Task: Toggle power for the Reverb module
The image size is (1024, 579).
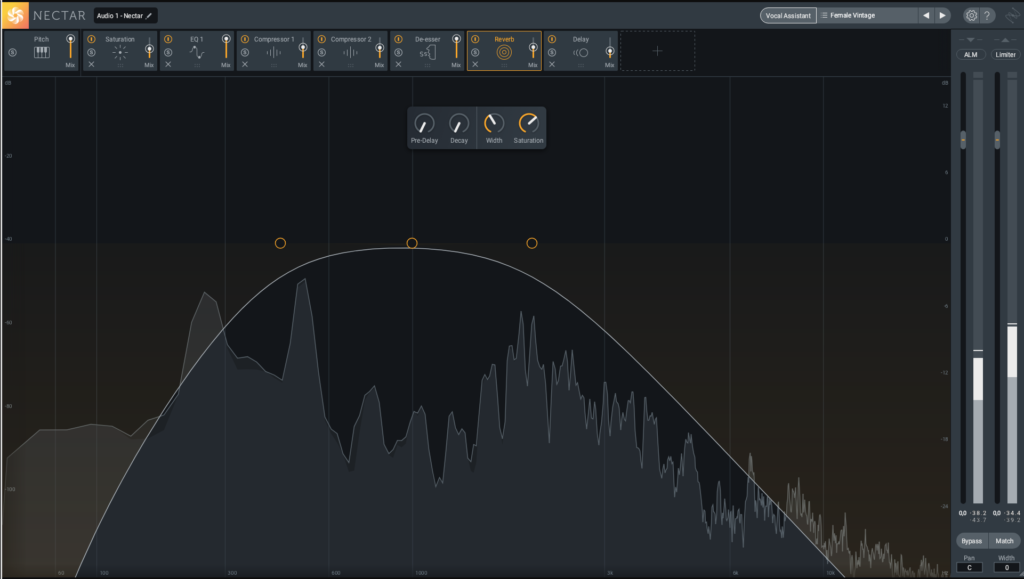Action: pyautogui.click(x=475, y=39)
